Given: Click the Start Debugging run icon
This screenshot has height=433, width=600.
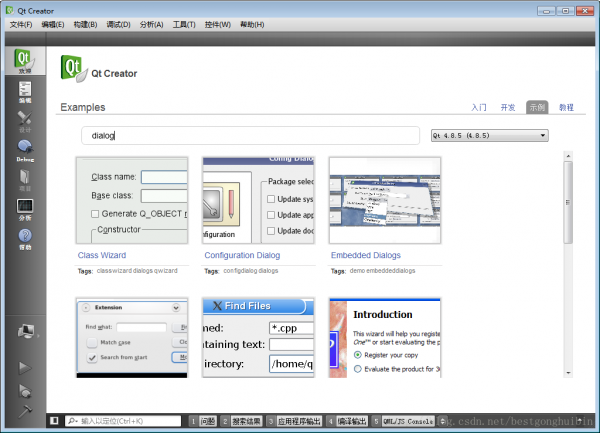Looking at the screenshot, I should click(25, 391).
